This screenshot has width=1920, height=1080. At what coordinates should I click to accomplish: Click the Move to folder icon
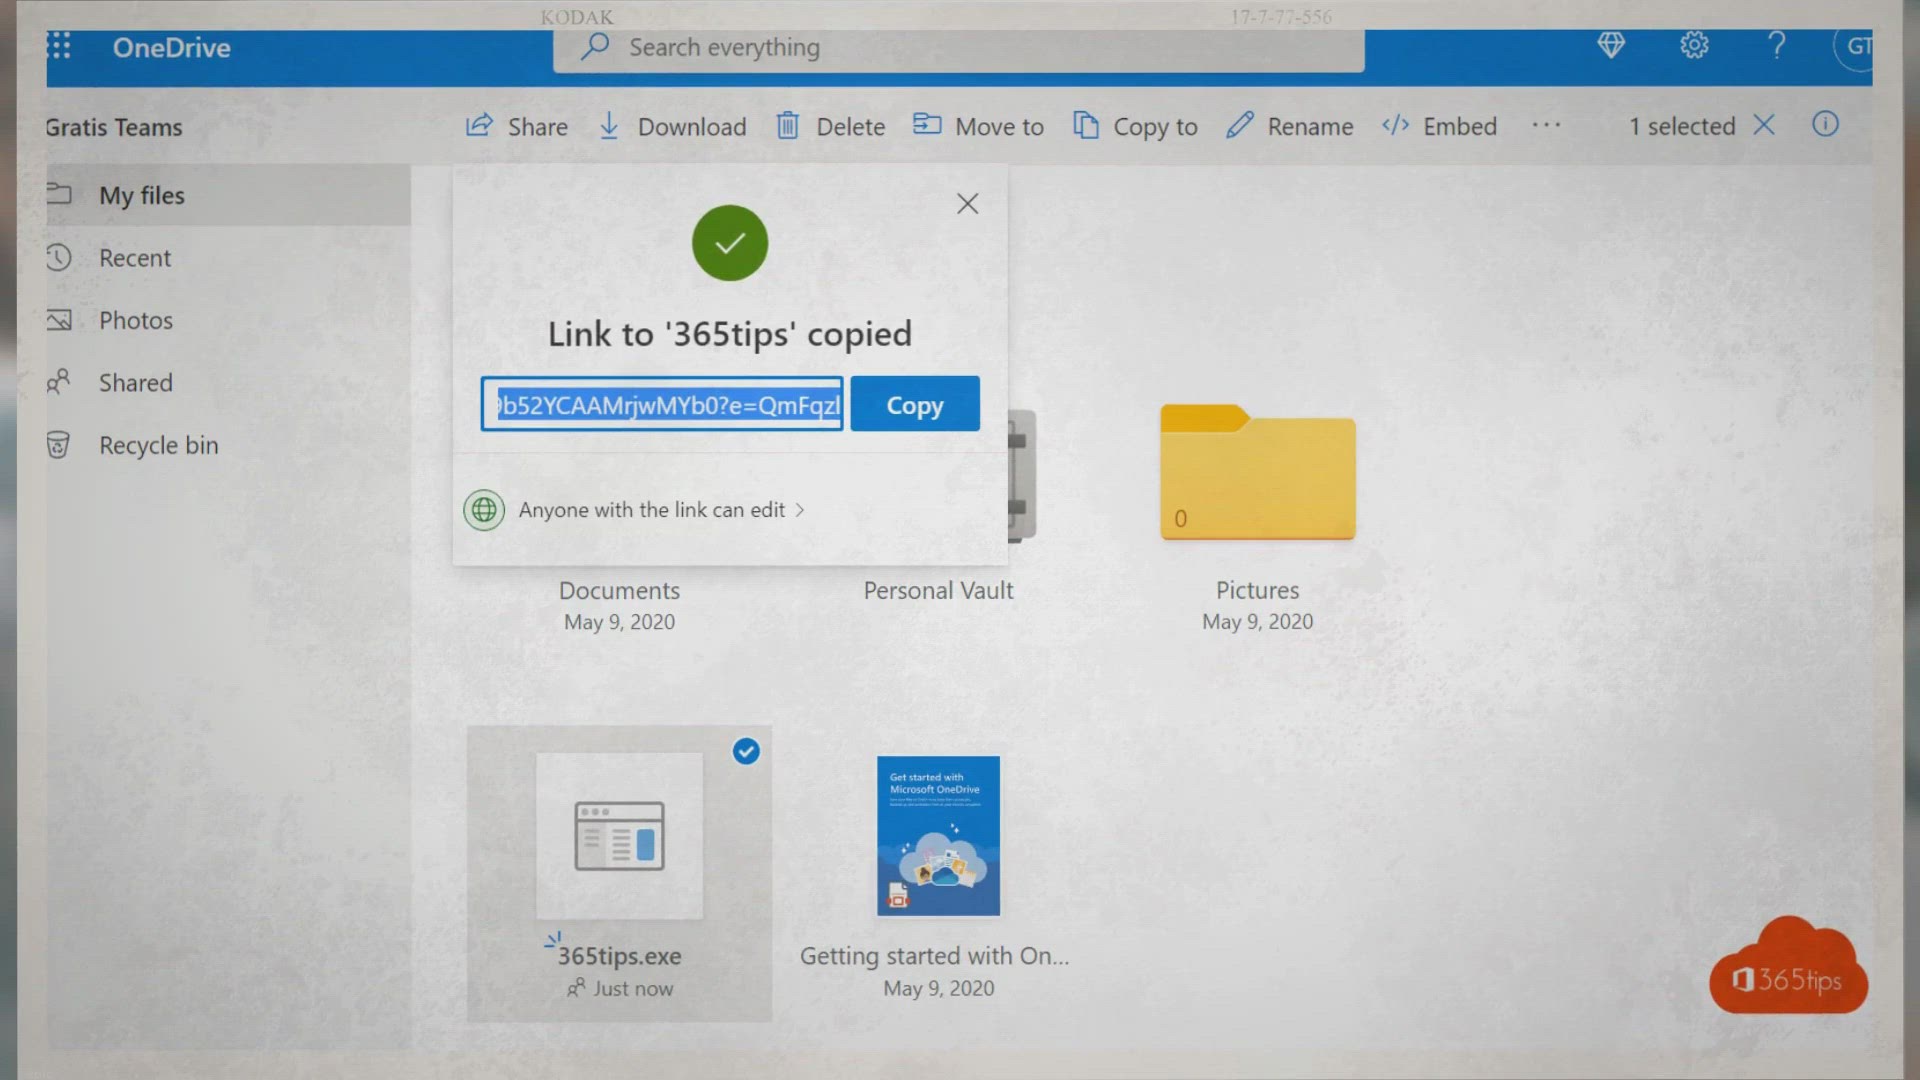[x=927, y=124]
